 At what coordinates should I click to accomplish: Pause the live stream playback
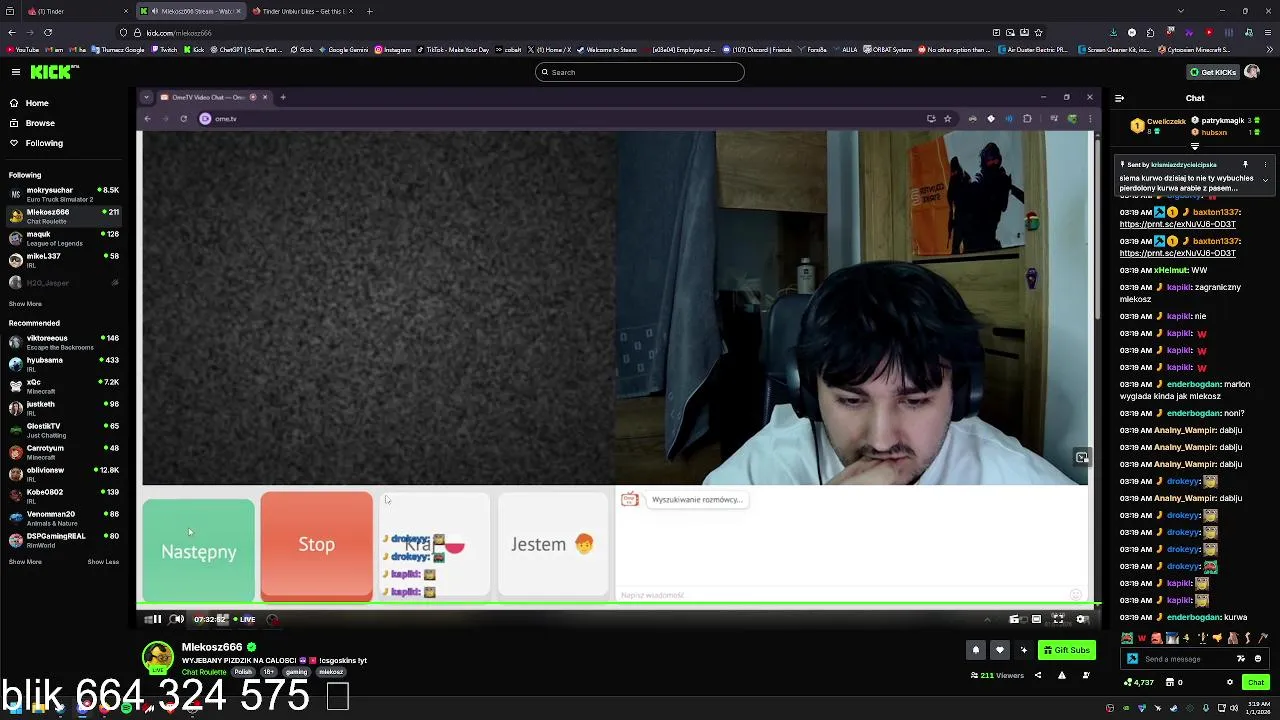coord(157,619)
